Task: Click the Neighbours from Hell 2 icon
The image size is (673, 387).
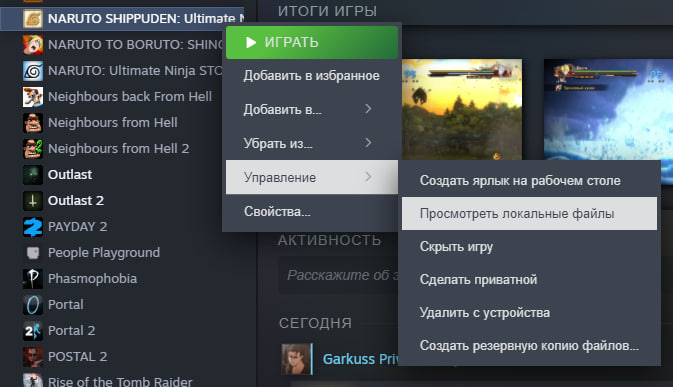Action: (x=33, y=148)
